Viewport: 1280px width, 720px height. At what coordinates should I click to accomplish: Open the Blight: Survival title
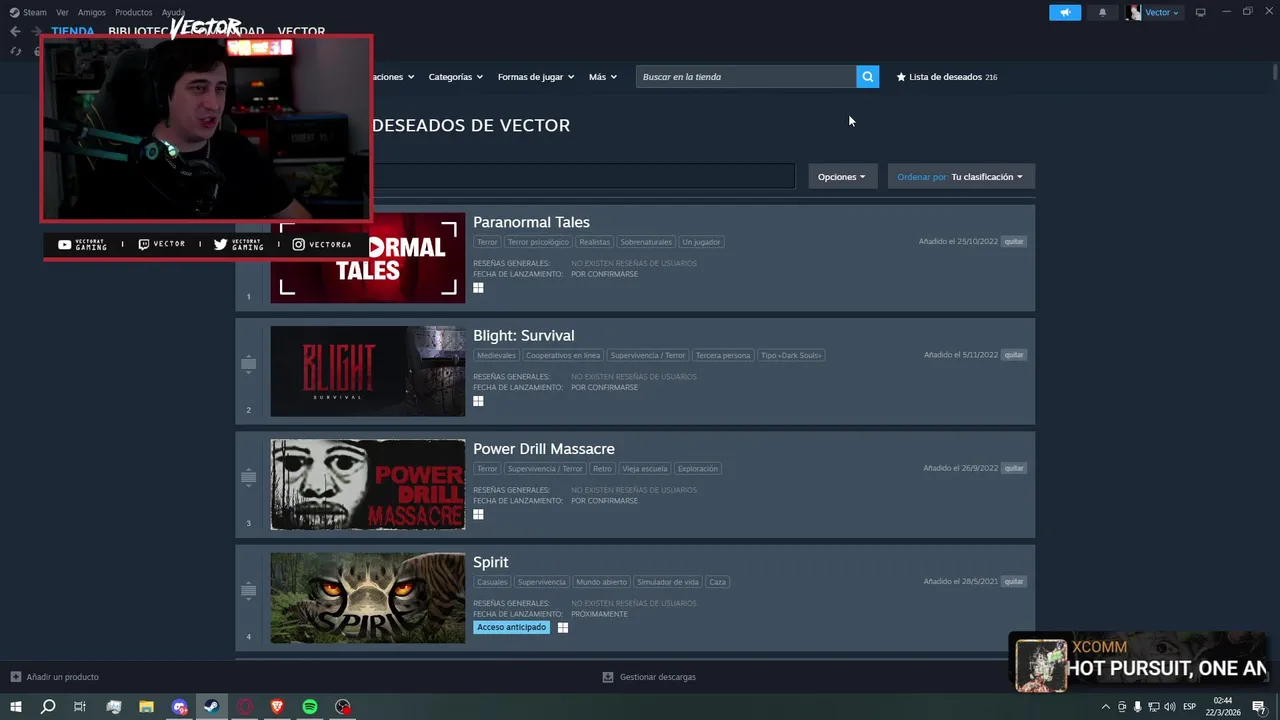tap(523, 335)
